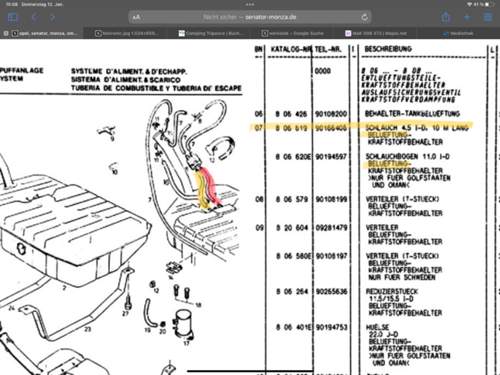Switch to the second browser tab

click(125, 33)
